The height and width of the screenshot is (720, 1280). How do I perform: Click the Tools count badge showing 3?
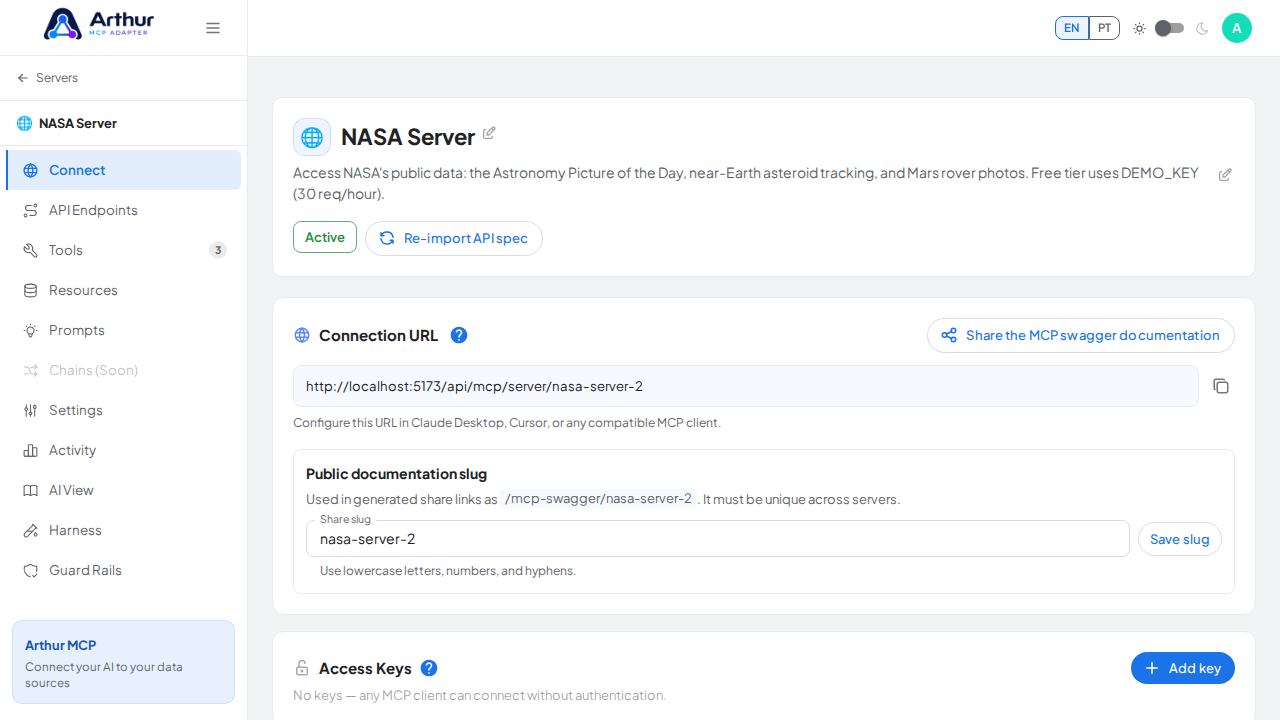coord(218,250)
